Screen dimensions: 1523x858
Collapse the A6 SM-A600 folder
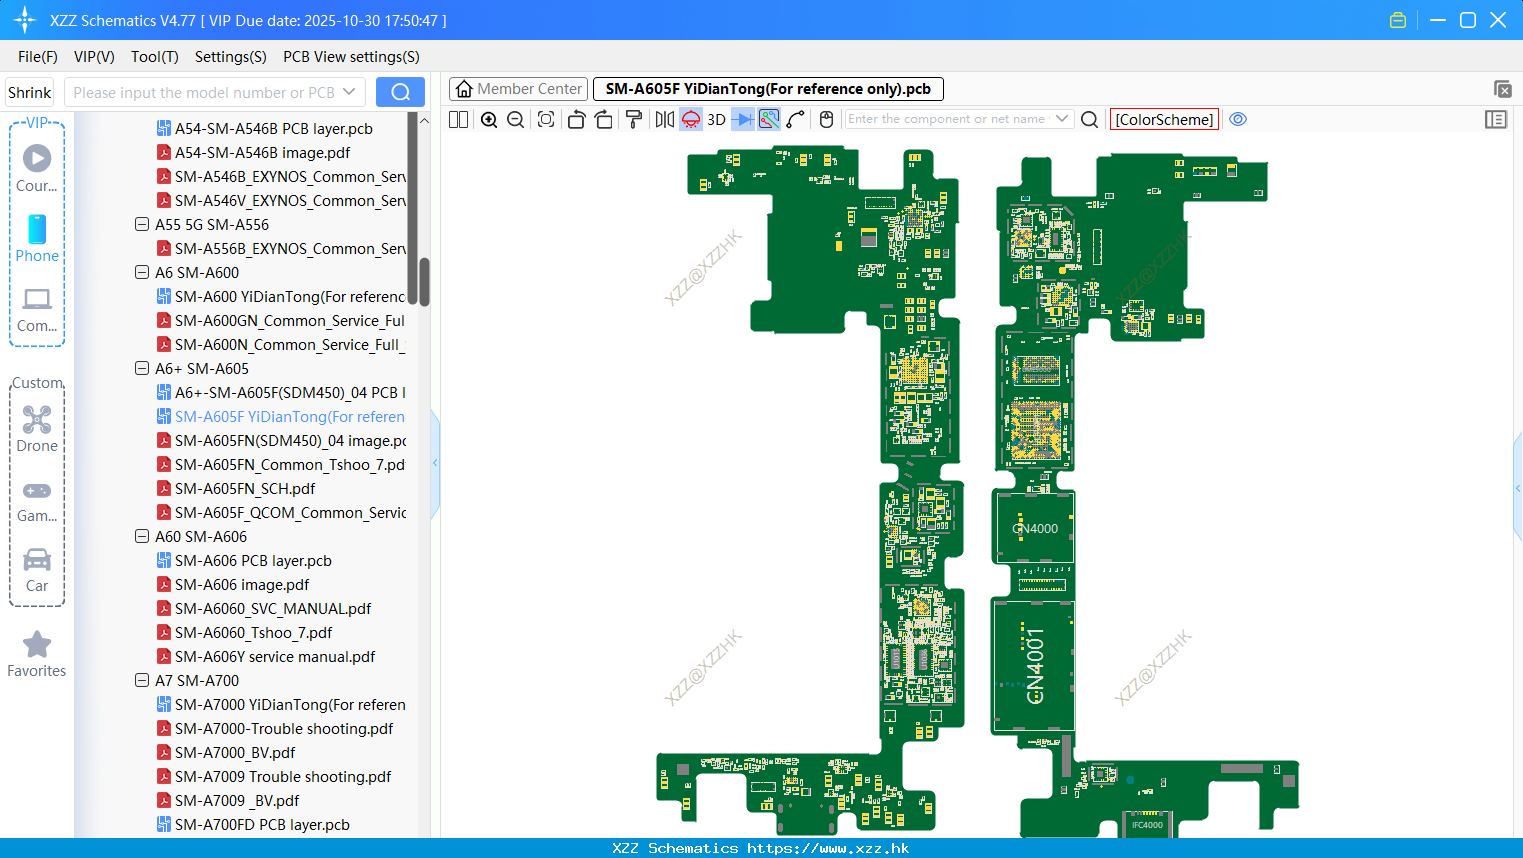point(142,273)
